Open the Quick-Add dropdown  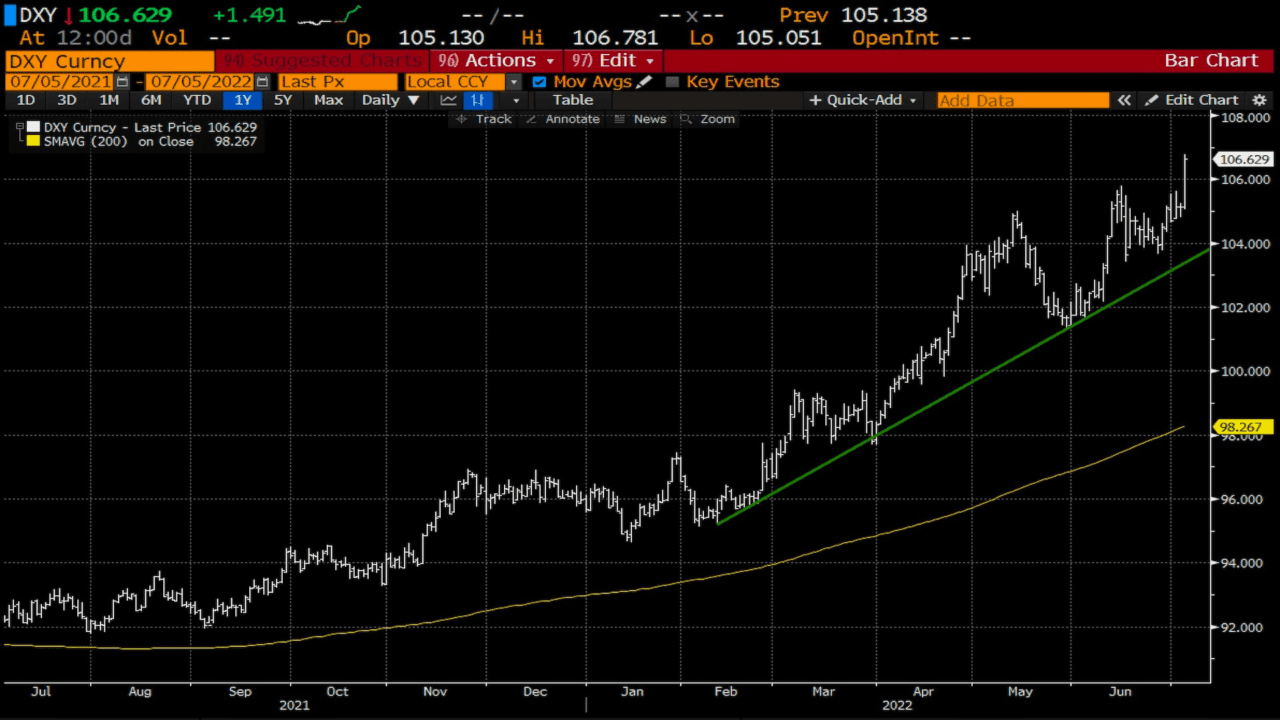(863, 100)
